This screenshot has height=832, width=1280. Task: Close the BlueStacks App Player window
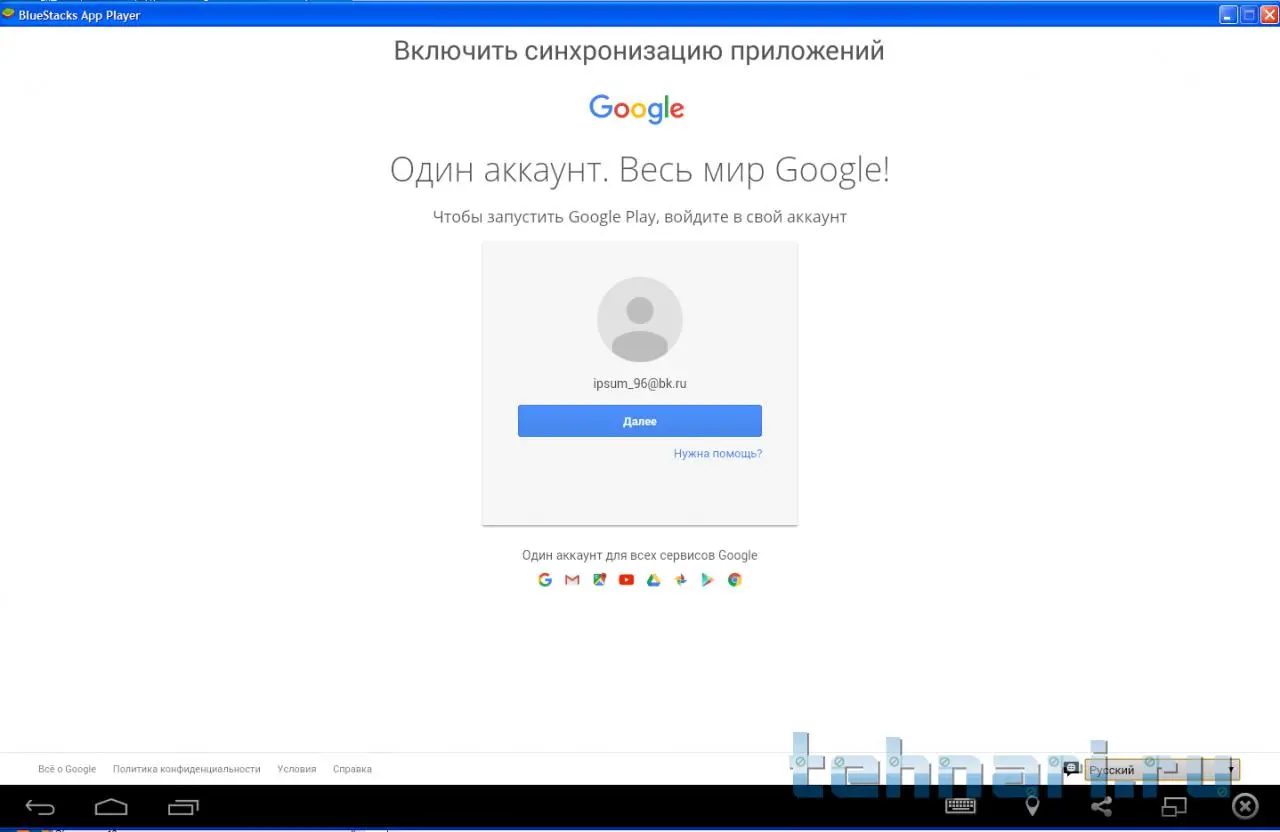[1268, 15]
